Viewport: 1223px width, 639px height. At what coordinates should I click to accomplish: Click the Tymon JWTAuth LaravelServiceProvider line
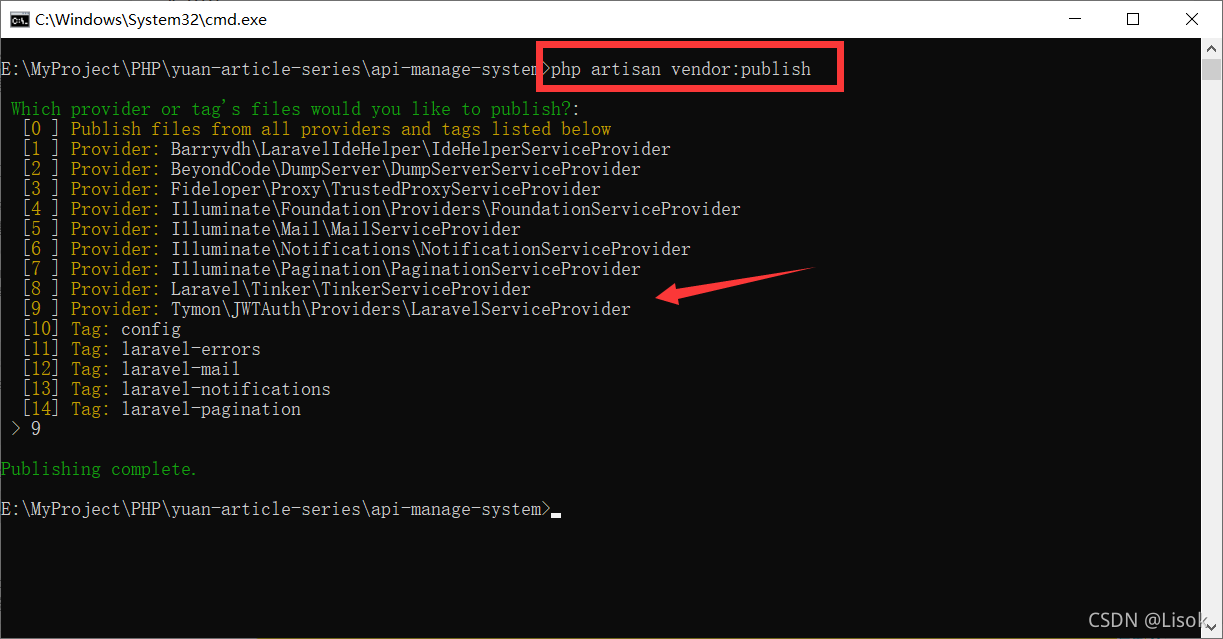click(x=326, y=309)
